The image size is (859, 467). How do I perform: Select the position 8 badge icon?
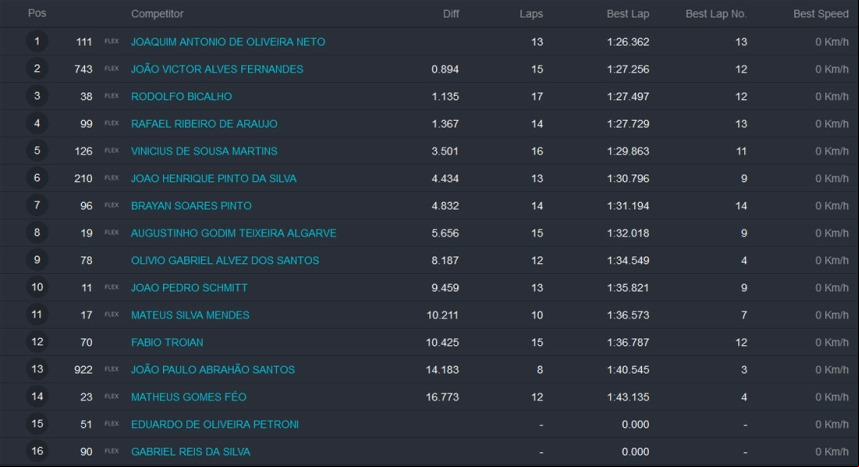point(37,232)
